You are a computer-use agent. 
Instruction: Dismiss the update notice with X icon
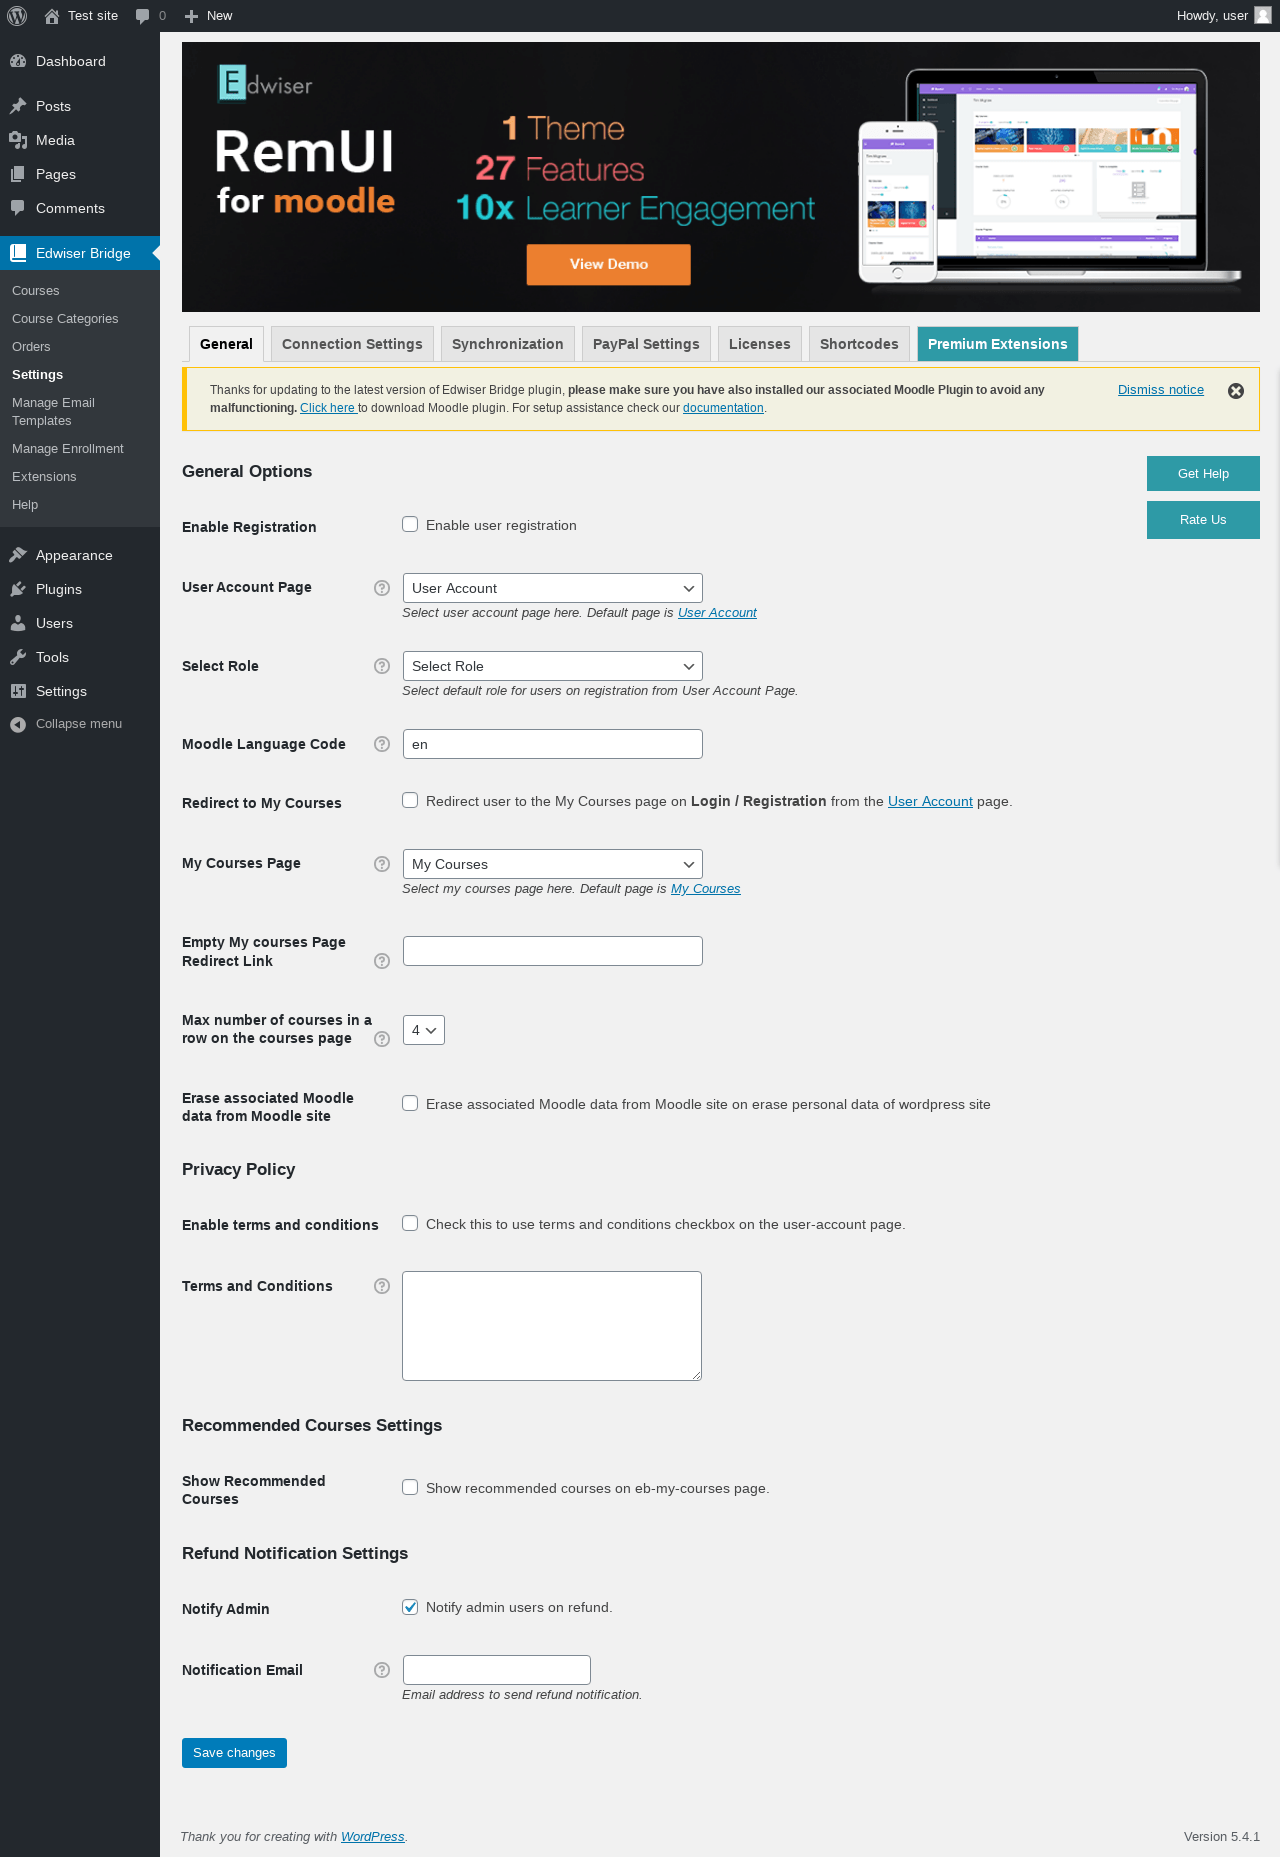click(1236, 391)
